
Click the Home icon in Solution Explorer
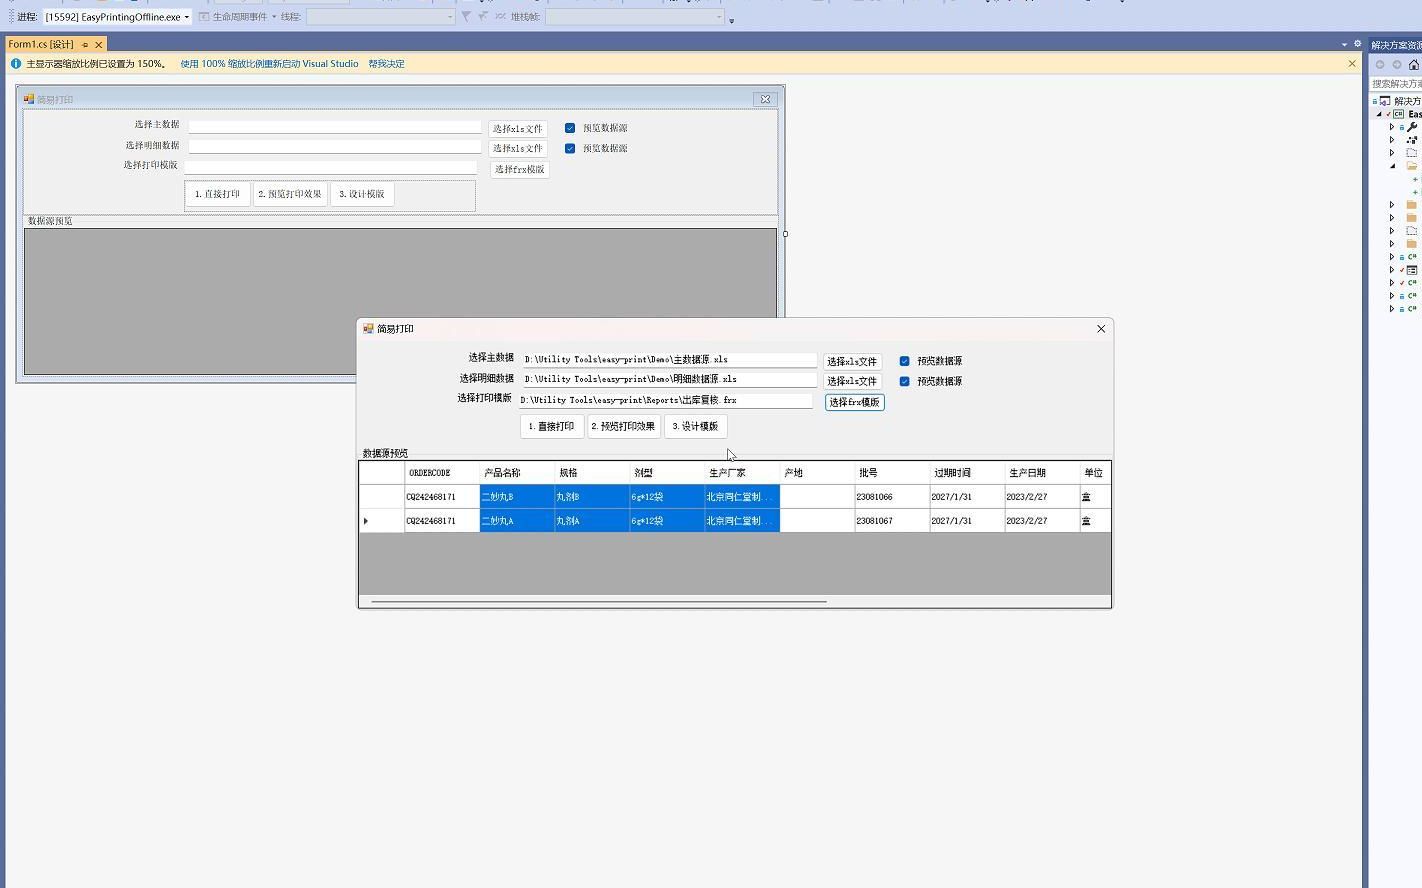(x=1414, y=65)
